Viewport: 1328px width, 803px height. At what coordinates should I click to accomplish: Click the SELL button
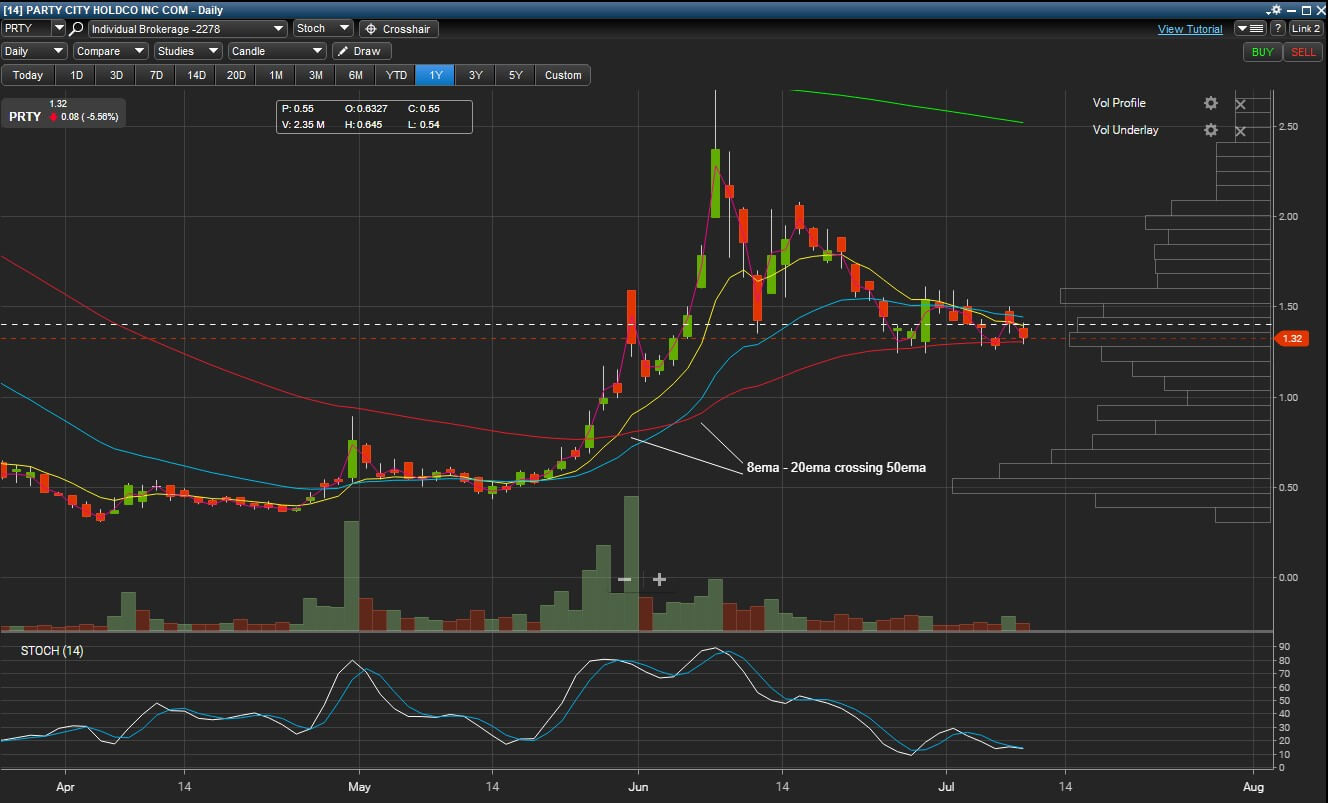[x=1303, y=52]
